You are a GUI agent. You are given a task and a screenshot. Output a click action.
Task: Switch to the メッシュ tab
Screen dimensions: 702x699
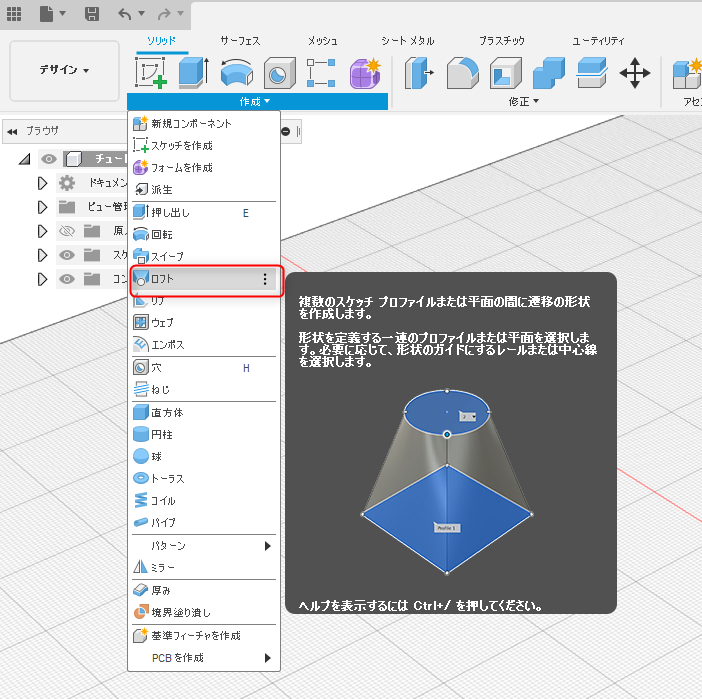[322, 41]
